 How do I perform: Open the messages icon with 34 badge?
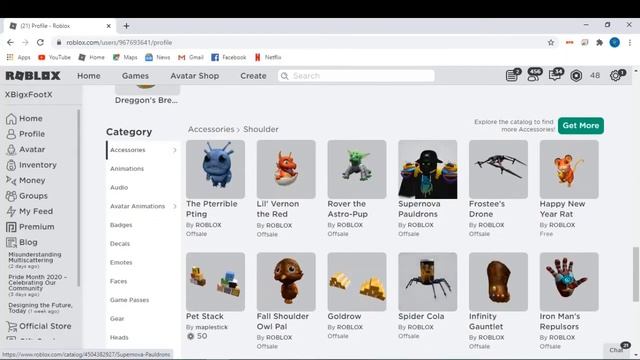point(556,75)
